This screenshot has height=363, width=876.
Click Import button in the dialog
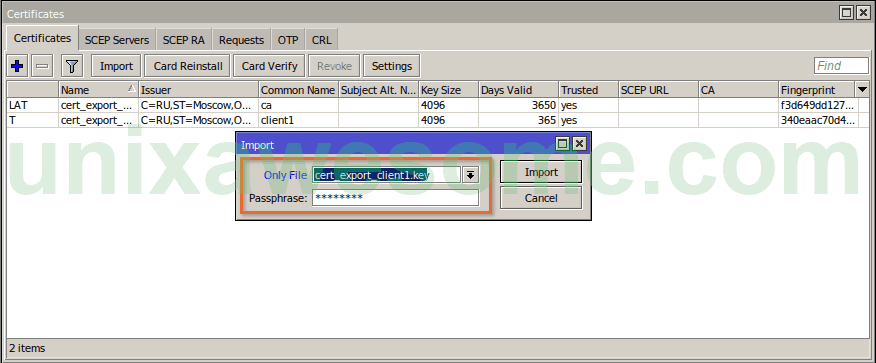[541, 172]
